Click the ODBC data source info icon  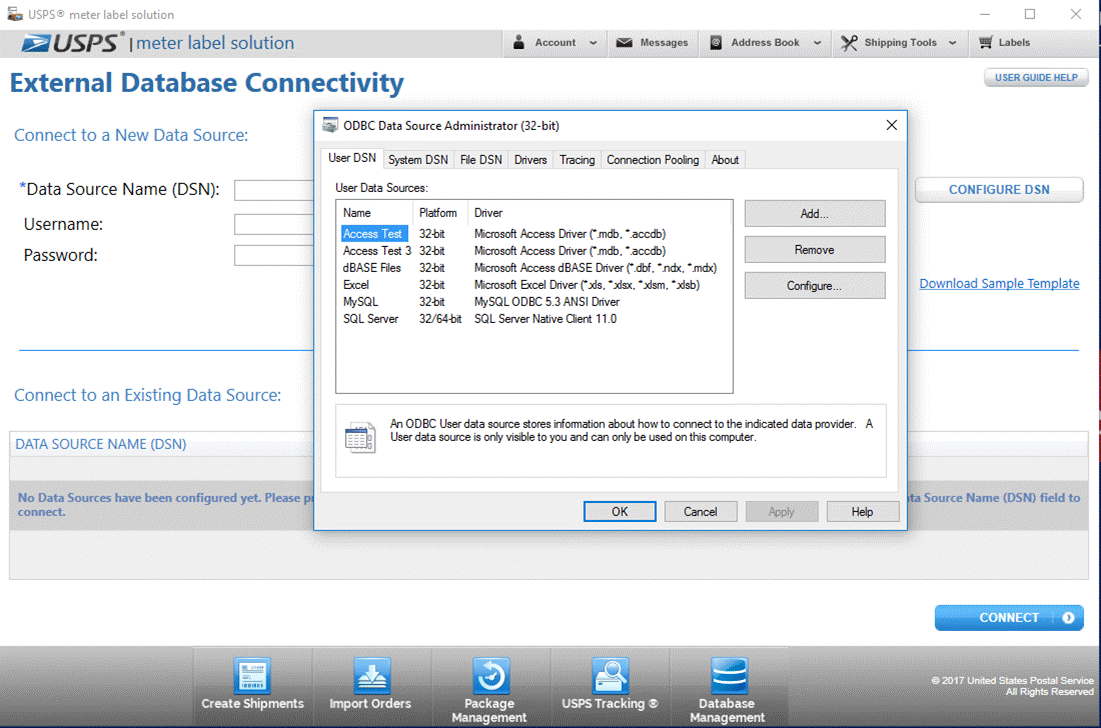click(360, 437)
